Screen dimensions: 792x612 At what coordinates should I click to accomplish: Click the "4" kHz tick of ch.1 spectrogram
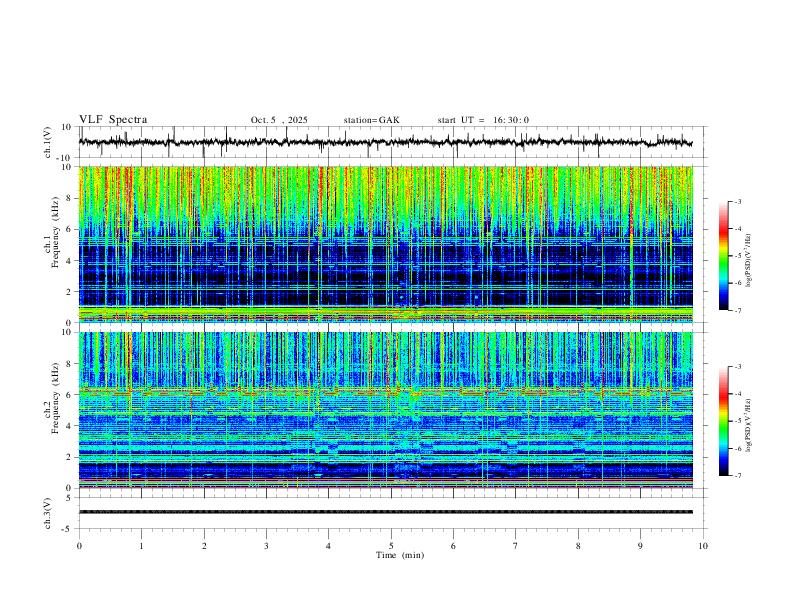click(x=68, y=261)
